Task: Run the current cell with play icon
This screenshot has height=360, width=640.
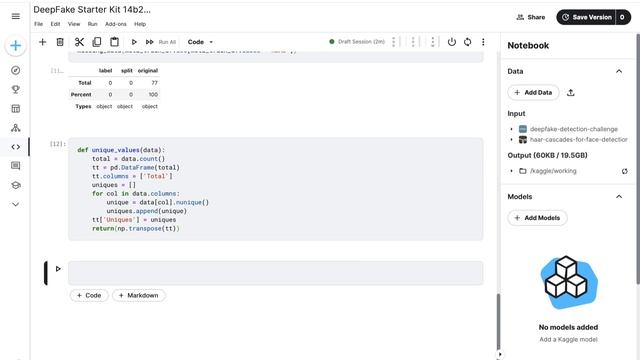Action: click(x=134, y=42)
